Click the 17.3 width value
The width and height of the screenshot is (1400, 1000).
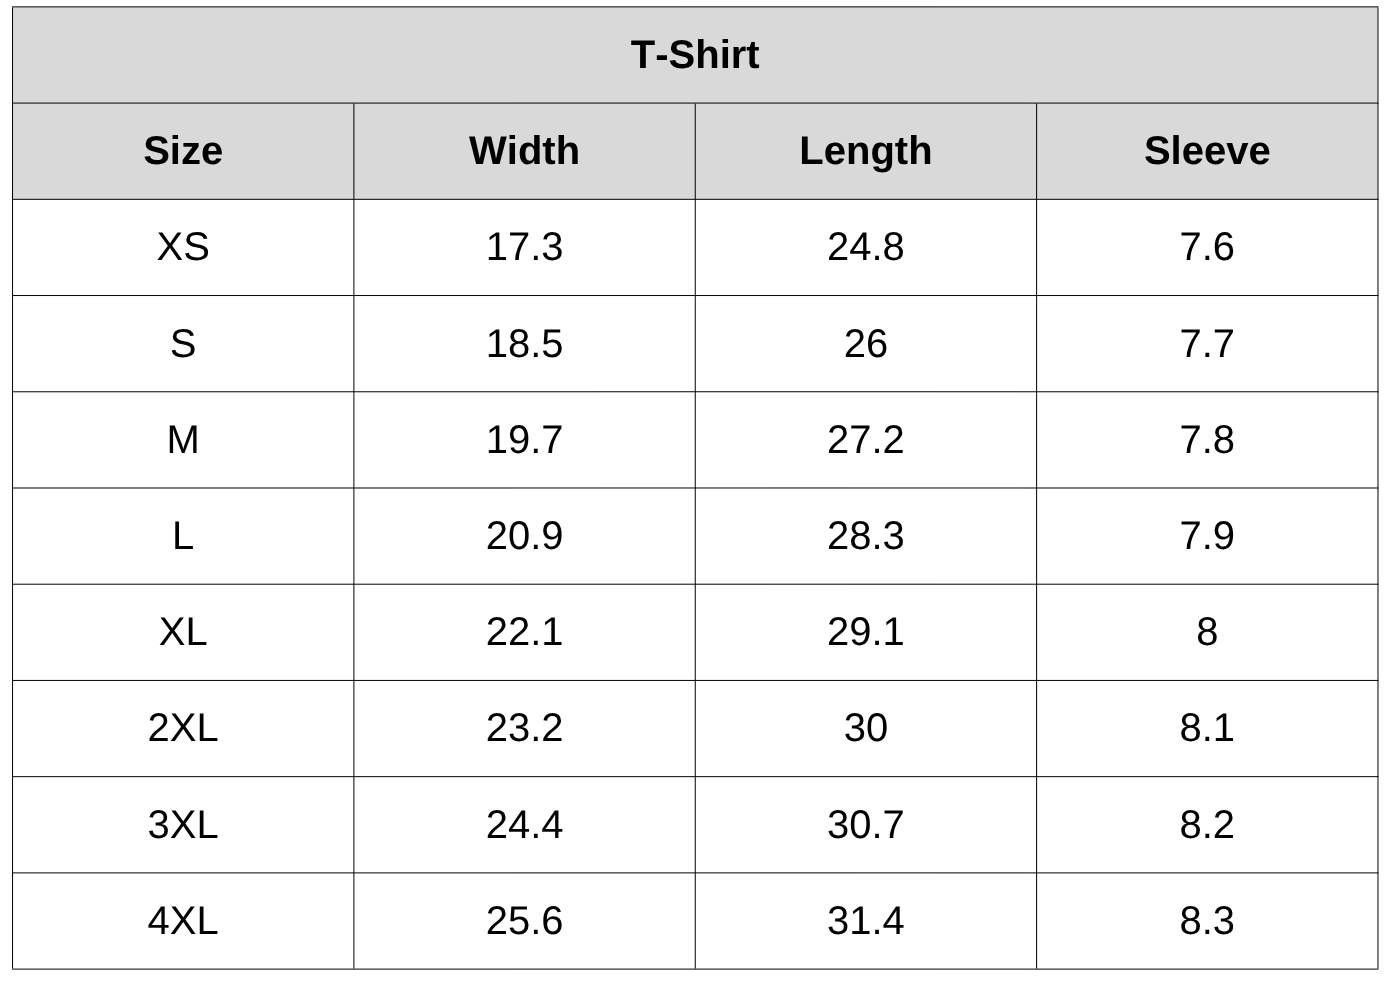524,247
